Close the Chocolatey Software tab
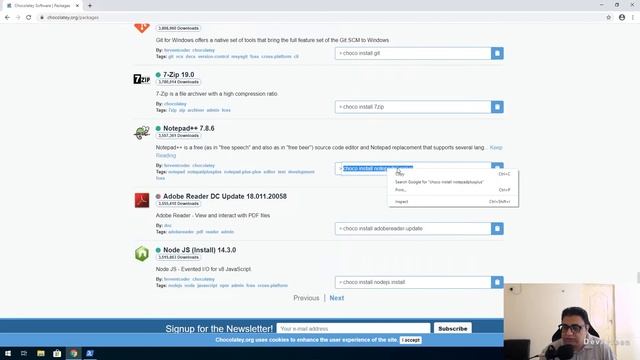 tap(77, 6)
